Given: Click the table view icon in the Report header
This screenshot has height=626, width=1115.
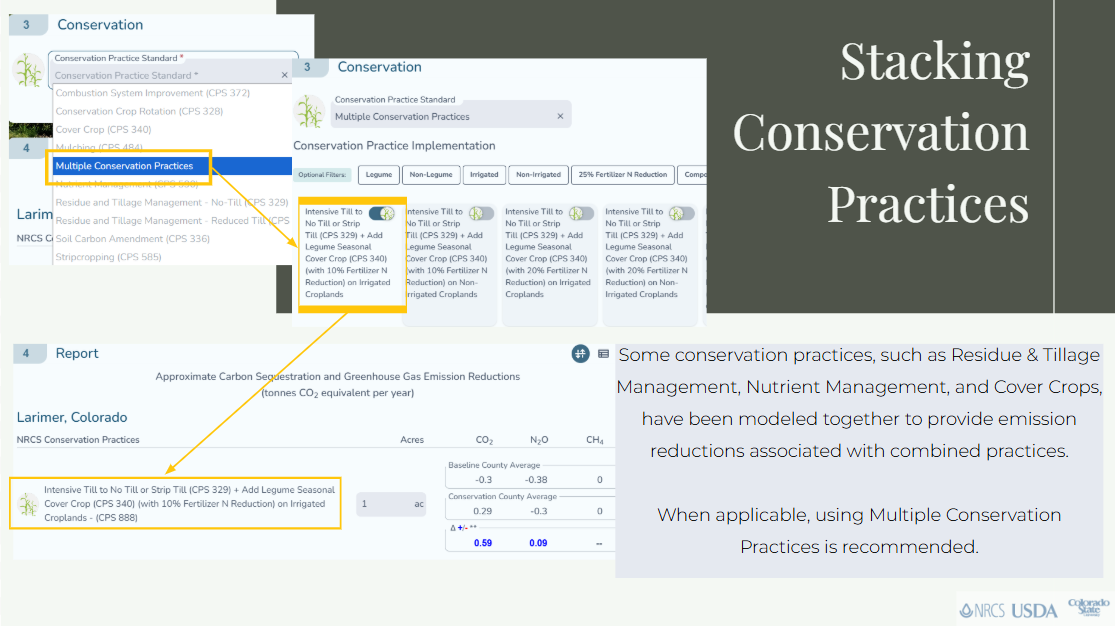Looking at the screenshot, I should 603,354.
